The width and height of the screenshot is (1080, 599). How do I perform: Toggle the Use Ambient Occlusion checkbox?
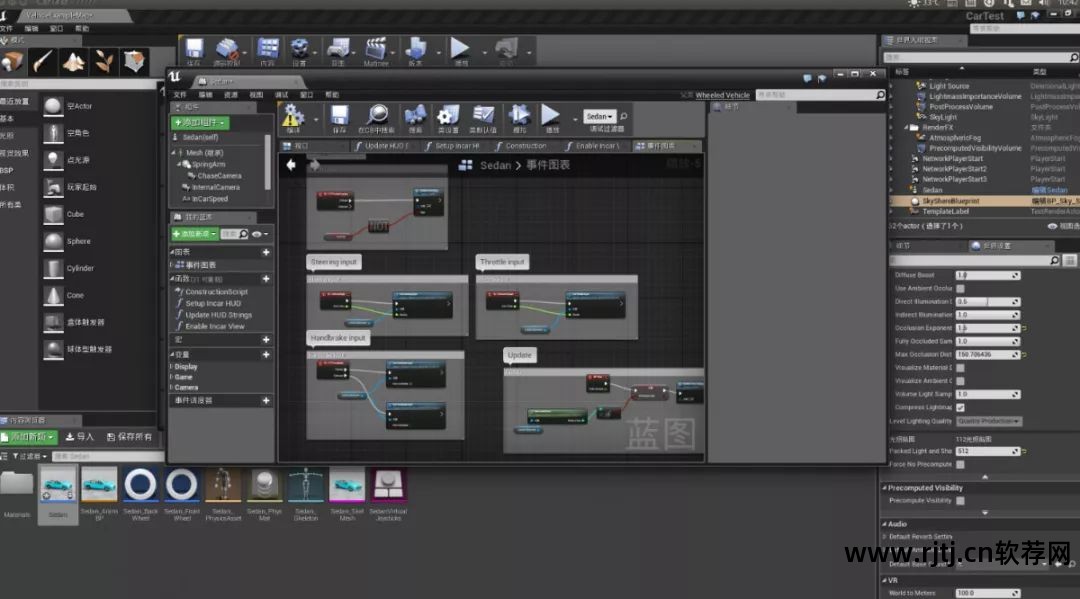click(x=960, y=288)
